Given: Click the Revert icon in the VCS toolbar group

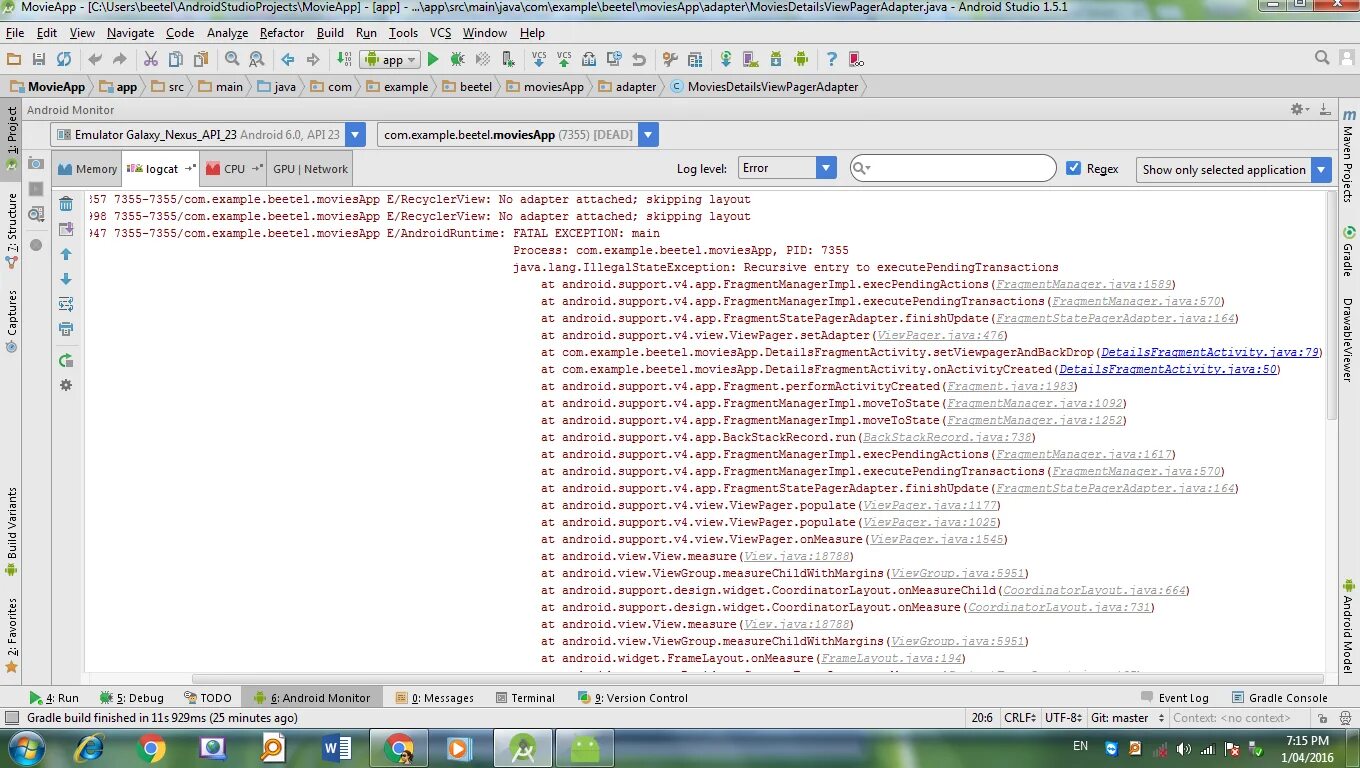Looking at the screenshot, I should tap(639, 60).
